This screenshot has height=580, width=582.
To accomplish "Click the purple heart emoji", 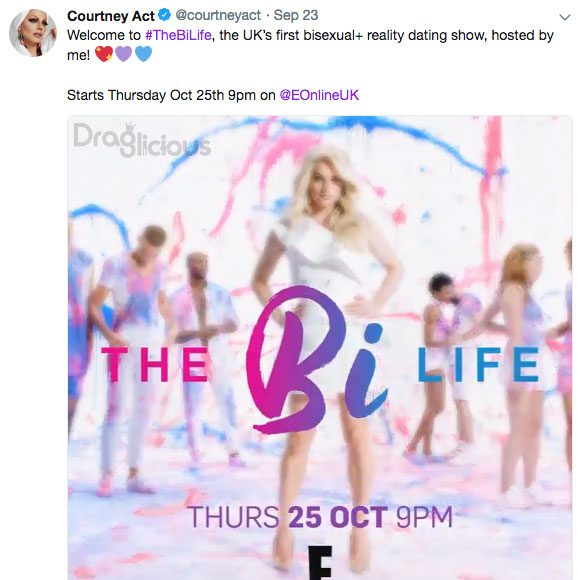I will click(124, 54).
